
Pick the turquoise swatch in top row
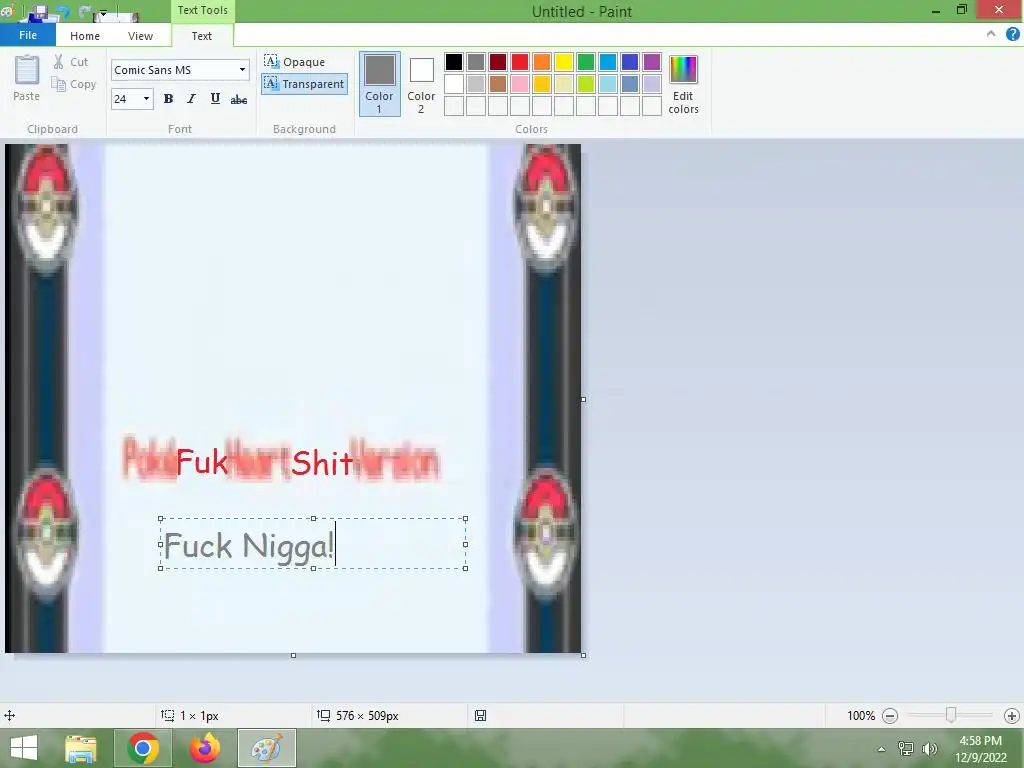(608, 62)
